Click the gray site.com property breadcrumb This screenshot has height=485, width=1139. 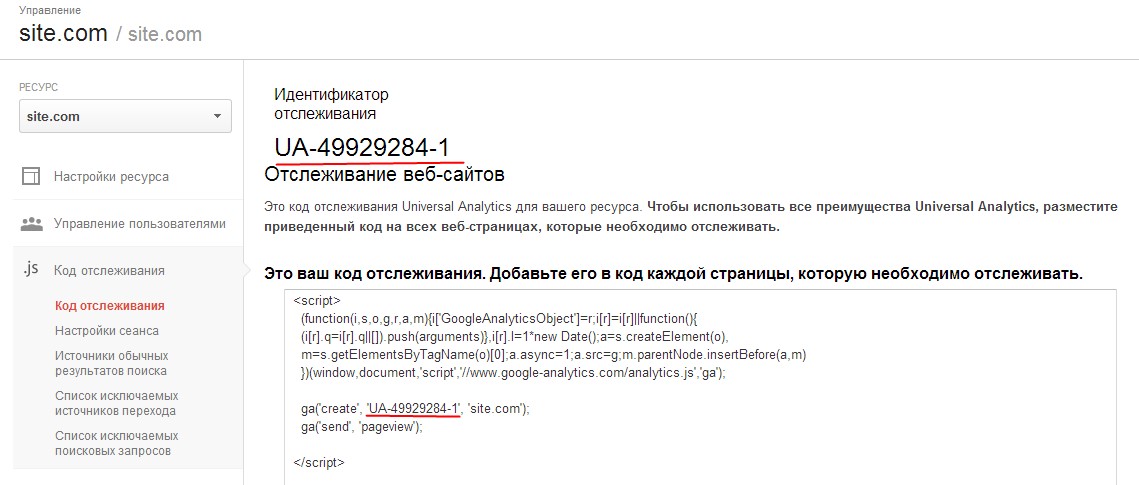pos(165,34)
